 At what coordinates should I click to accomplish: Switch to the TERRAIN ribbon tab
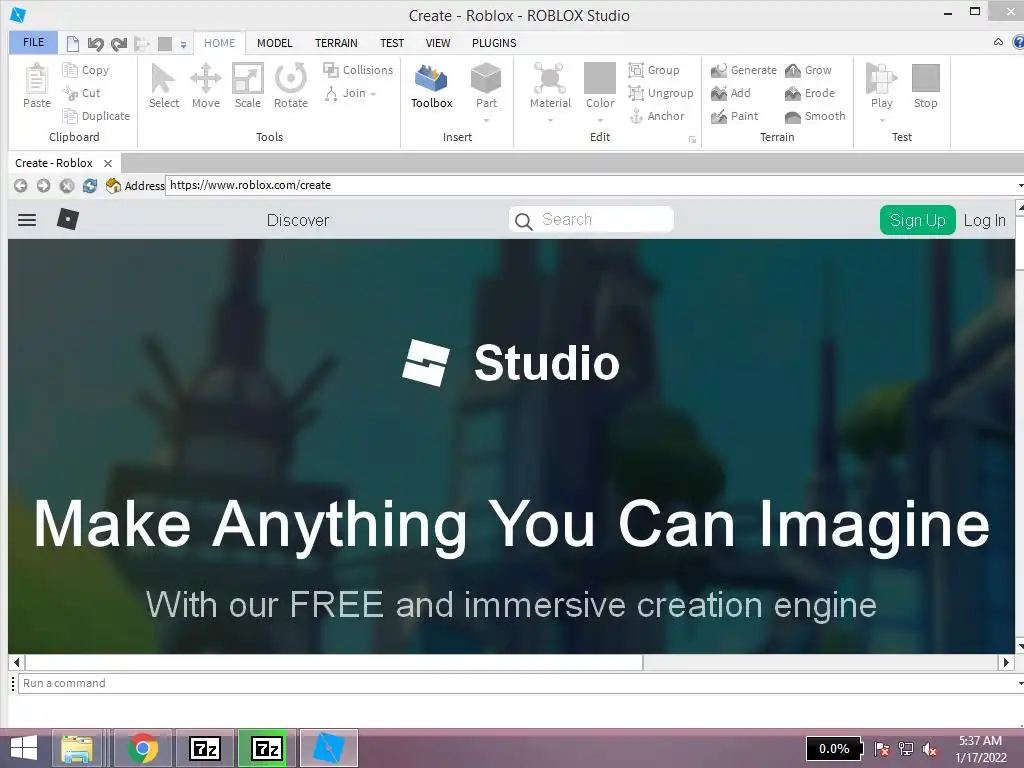click(x=336, y=43)
